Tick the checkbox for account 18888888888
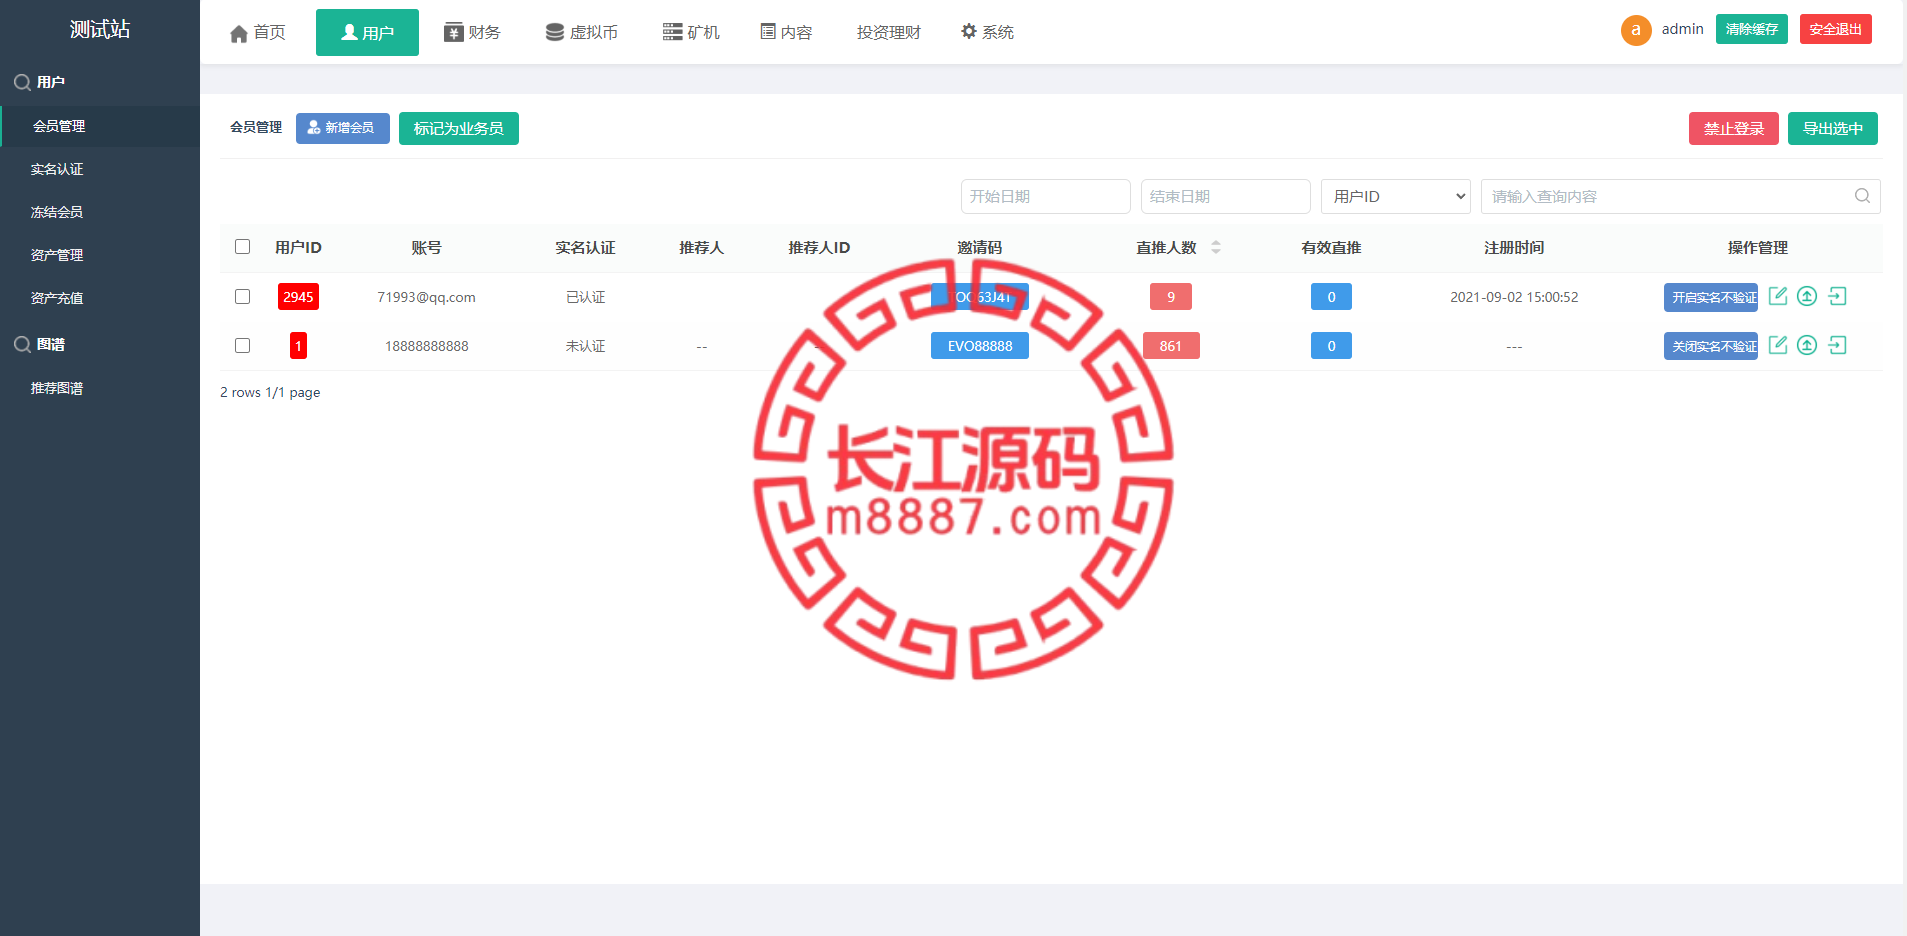 point(242,346)
